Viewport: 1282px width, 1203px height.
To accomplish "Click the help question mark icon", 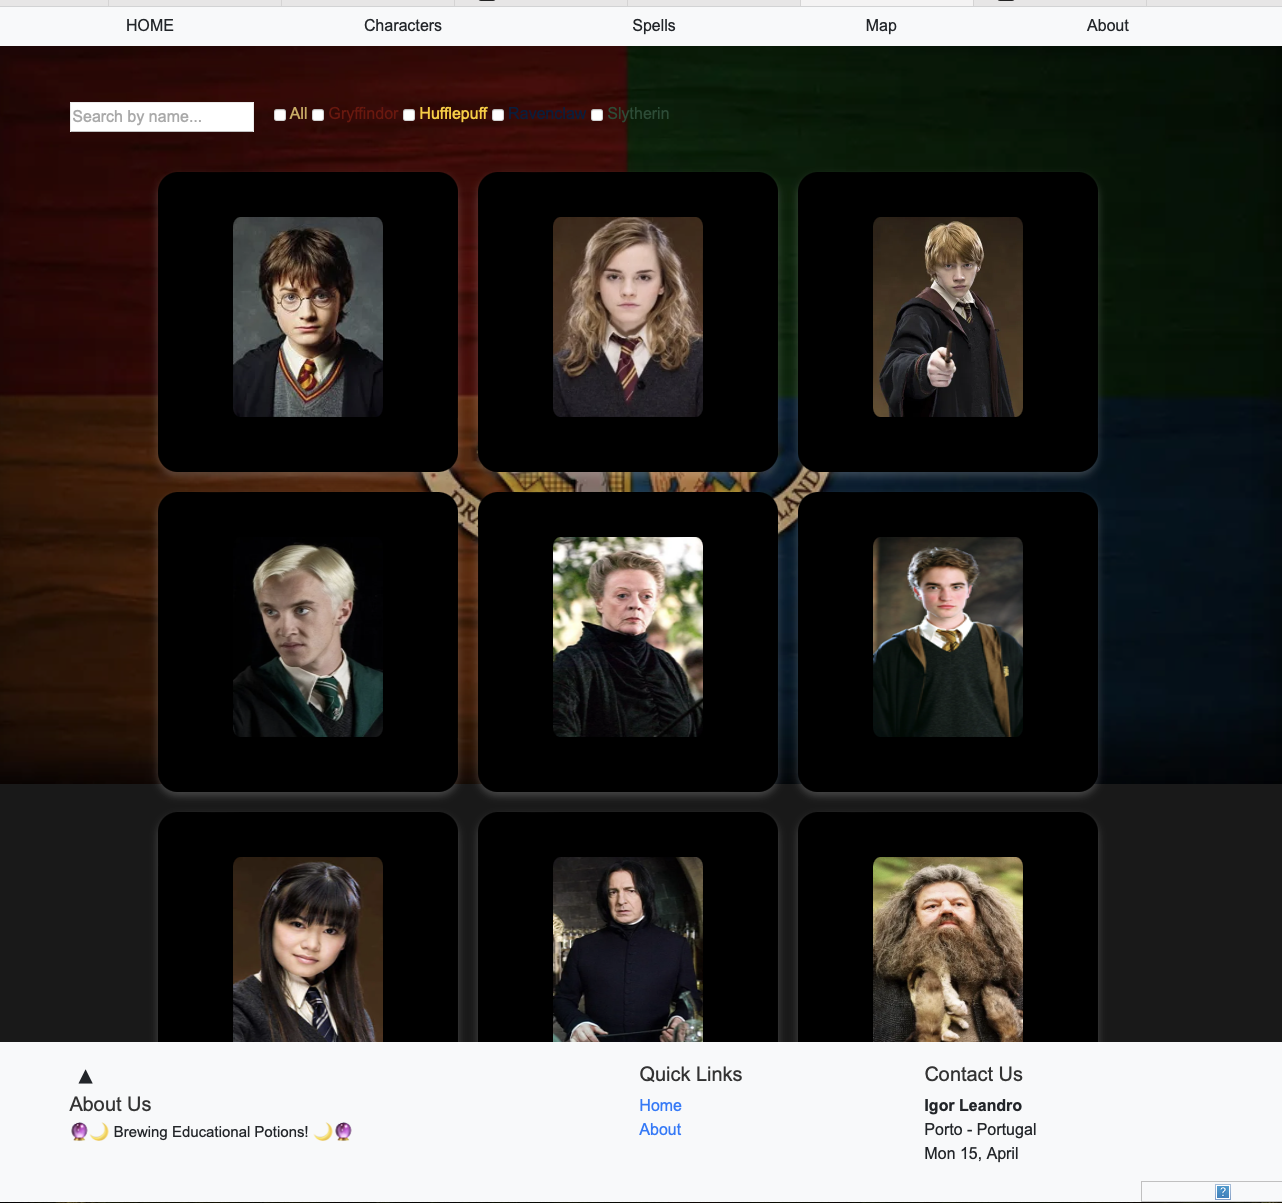I will tap(1223, 1192).
